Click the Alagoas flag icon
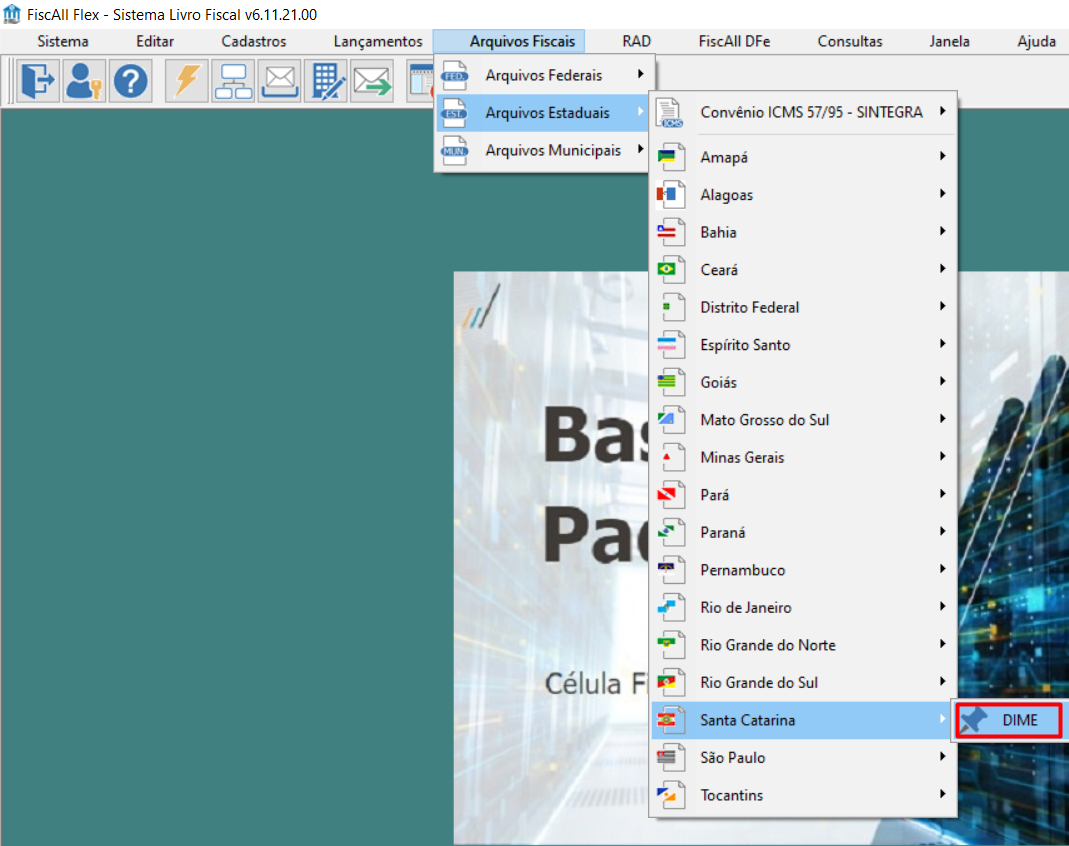This screenshot has height=846, width=1069. pyautogui.click(x=670, y=194)
